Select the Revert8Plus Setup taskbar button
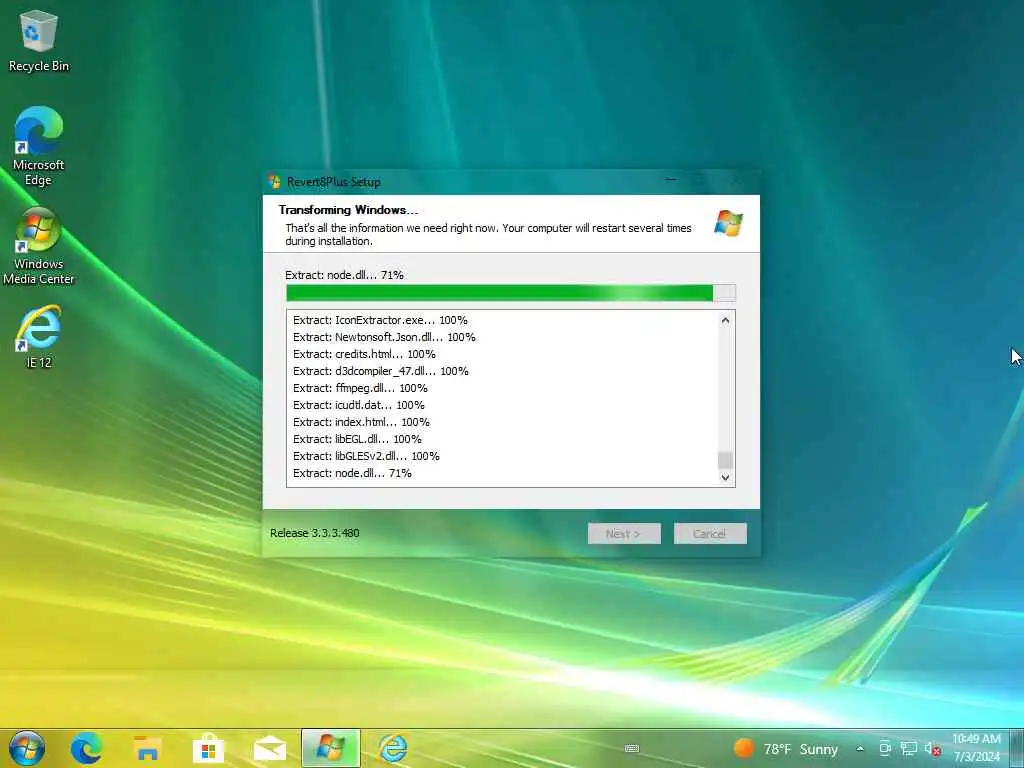This screenshot has height=768, width=1024. (x=330, y=748)
